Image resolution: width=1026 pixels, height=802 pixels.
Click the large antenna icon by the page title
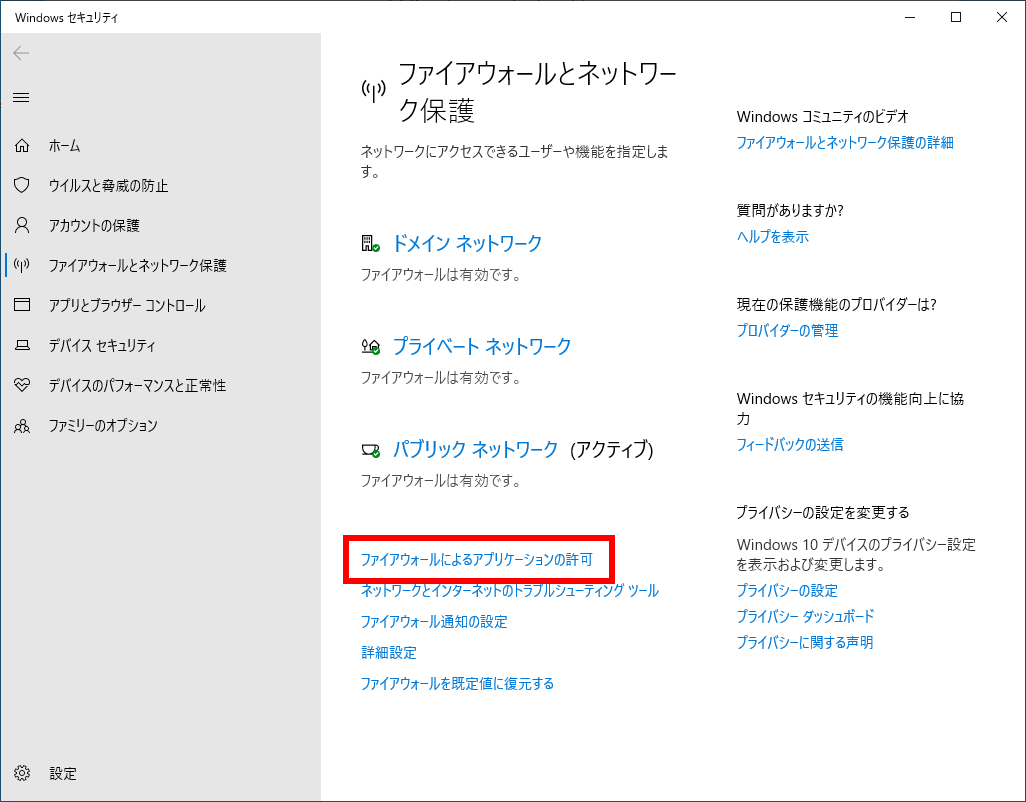pyautogui.click(x=374, y=91)
